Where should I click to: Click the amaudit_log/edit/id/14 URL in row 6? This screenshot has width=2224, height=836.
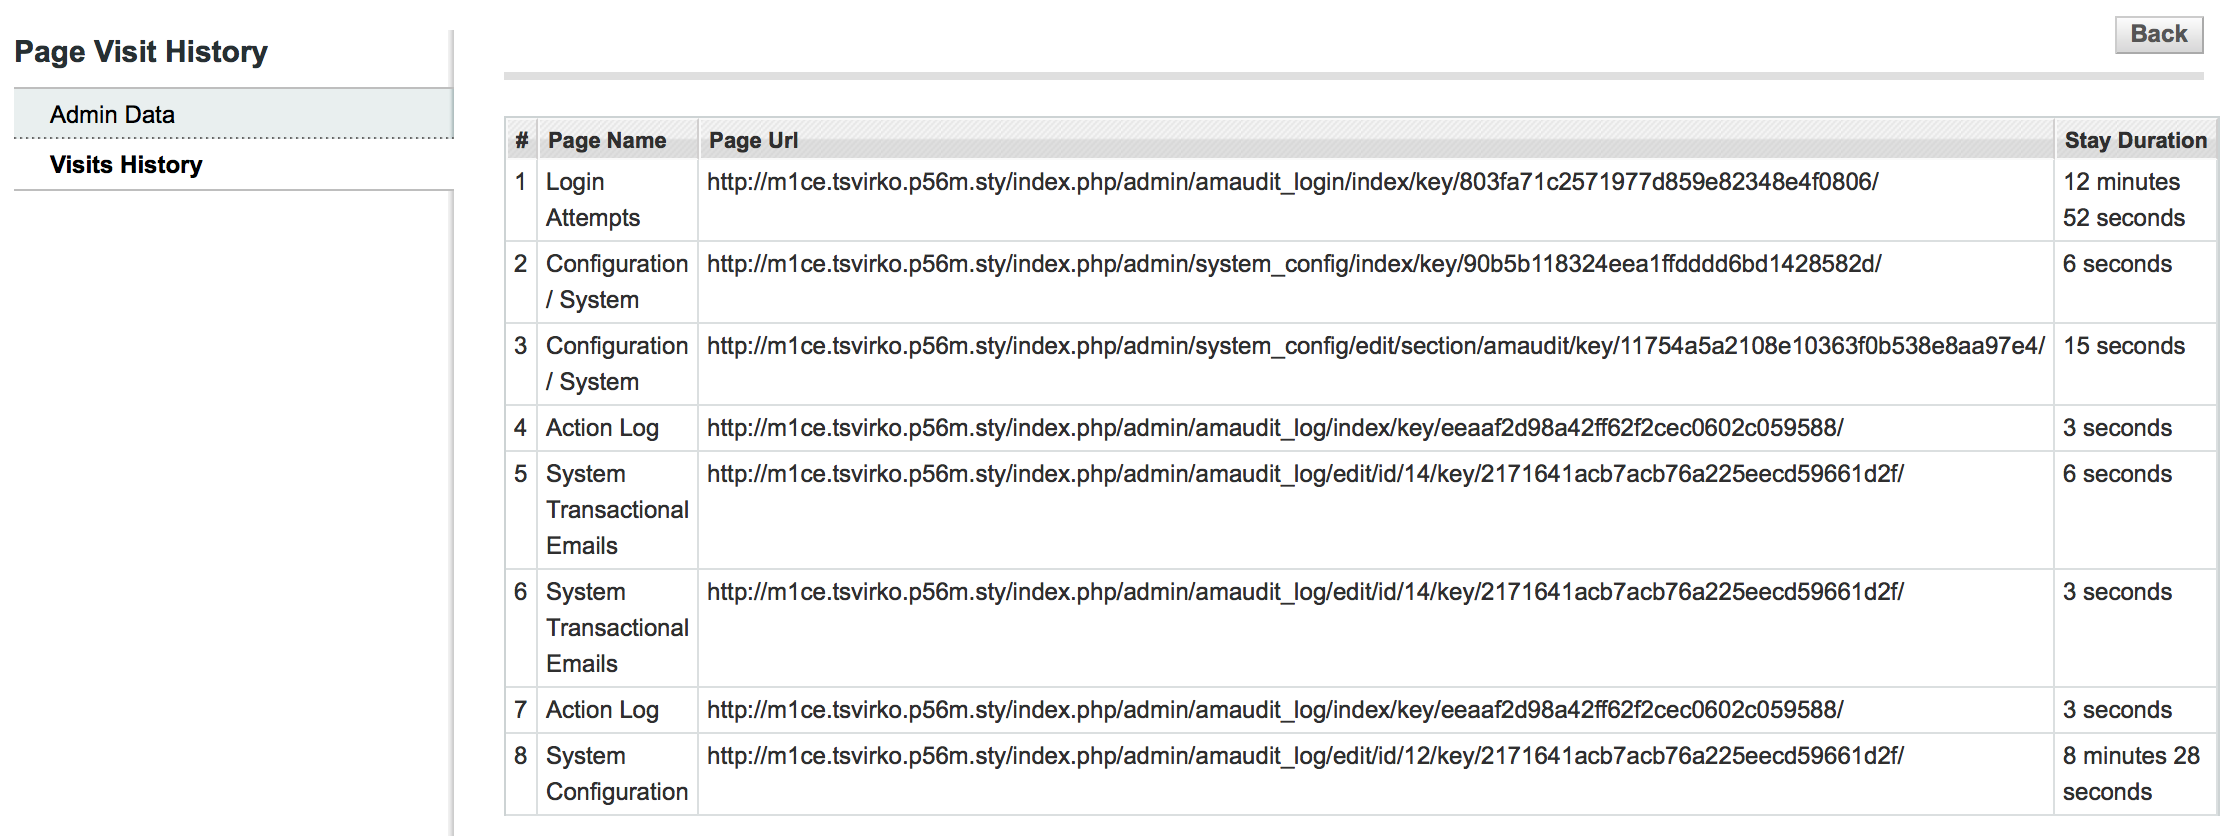point(1305,592)
